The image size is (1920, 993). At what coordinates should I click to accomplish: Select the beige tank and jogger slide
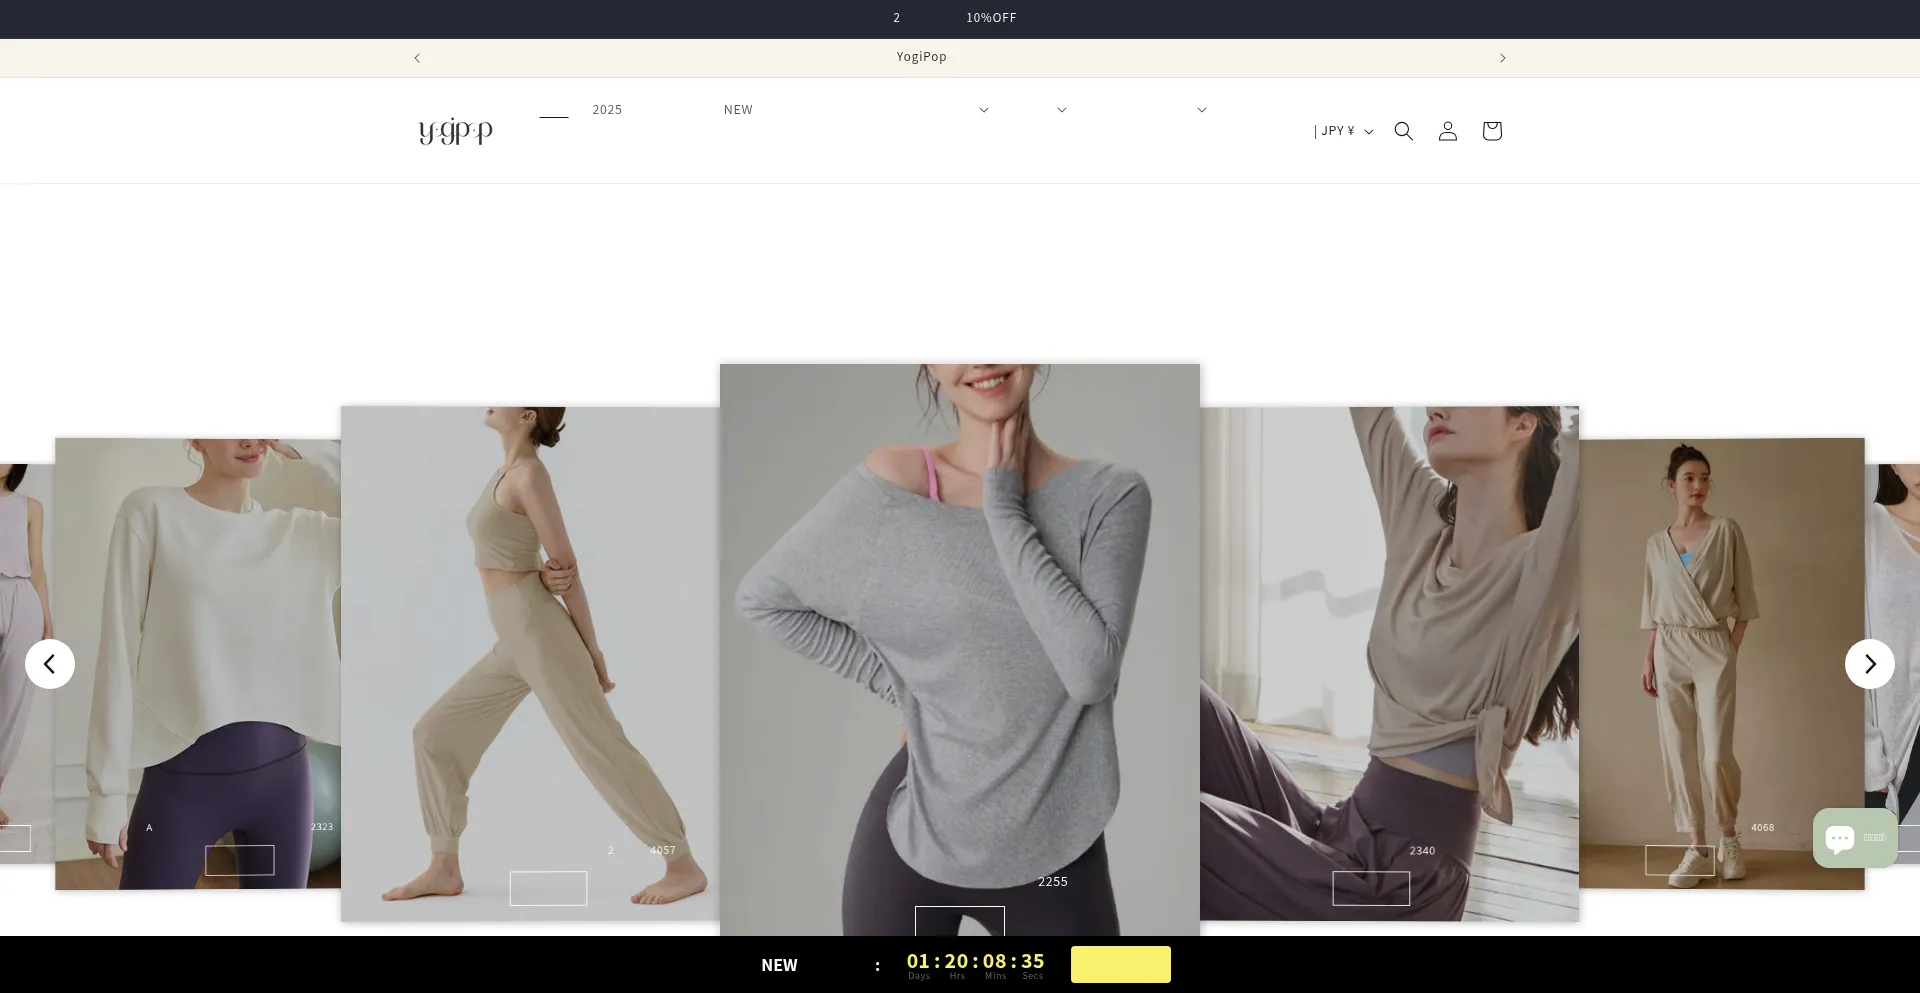click(x=530, y=640)
